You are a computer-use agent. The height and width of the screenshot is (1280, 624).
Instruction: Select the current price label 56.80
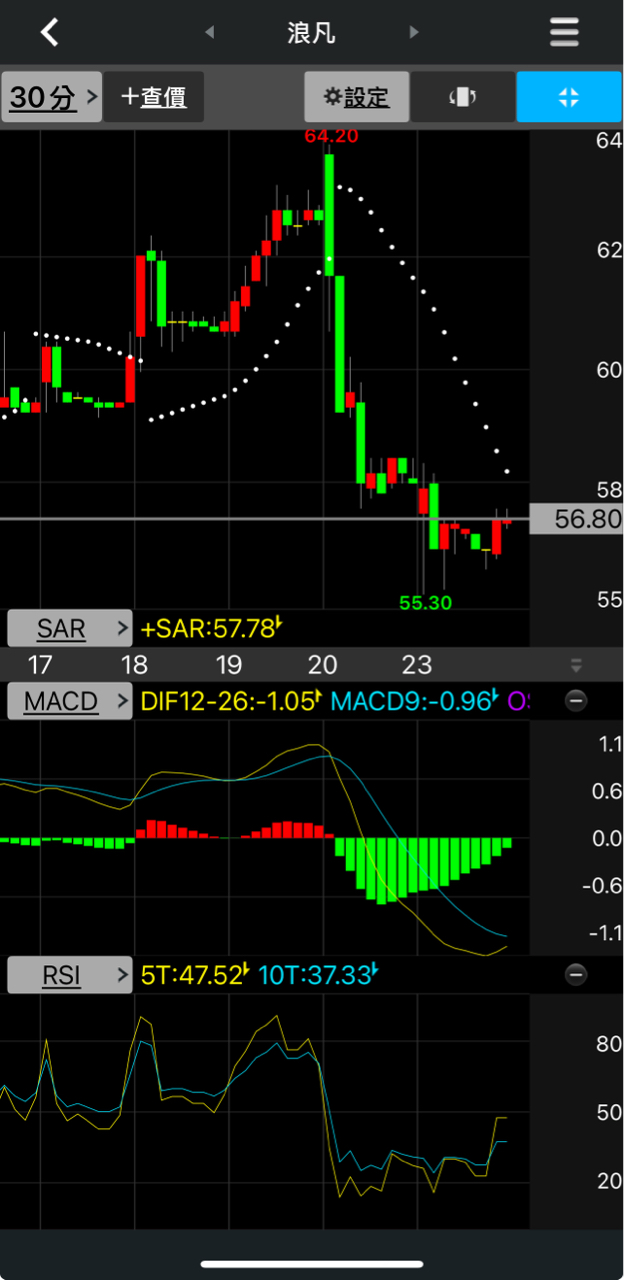576,518
